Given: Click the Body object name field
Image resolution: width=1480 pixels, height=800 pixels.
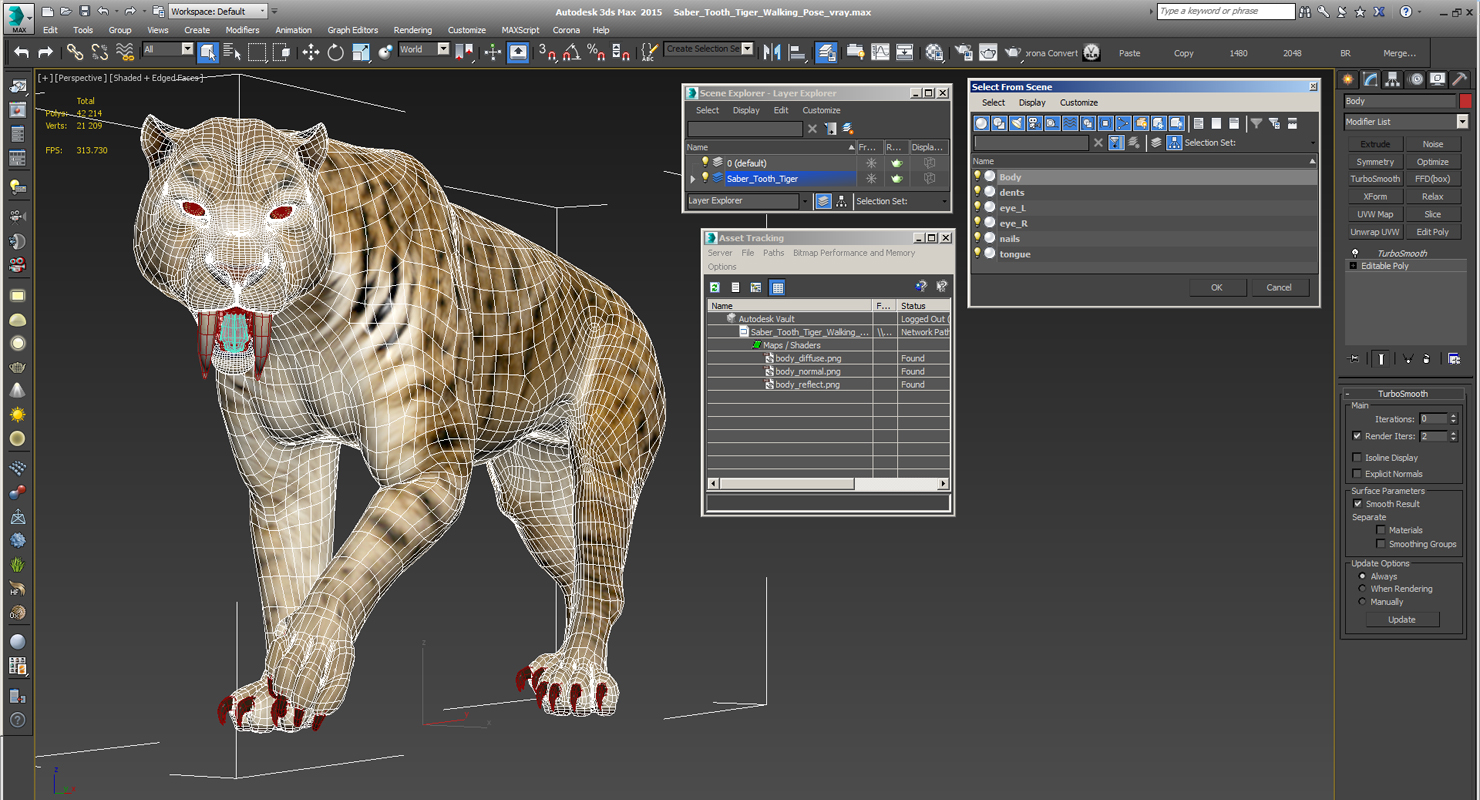Looking at the screenshot, I should pos(1400,101).
